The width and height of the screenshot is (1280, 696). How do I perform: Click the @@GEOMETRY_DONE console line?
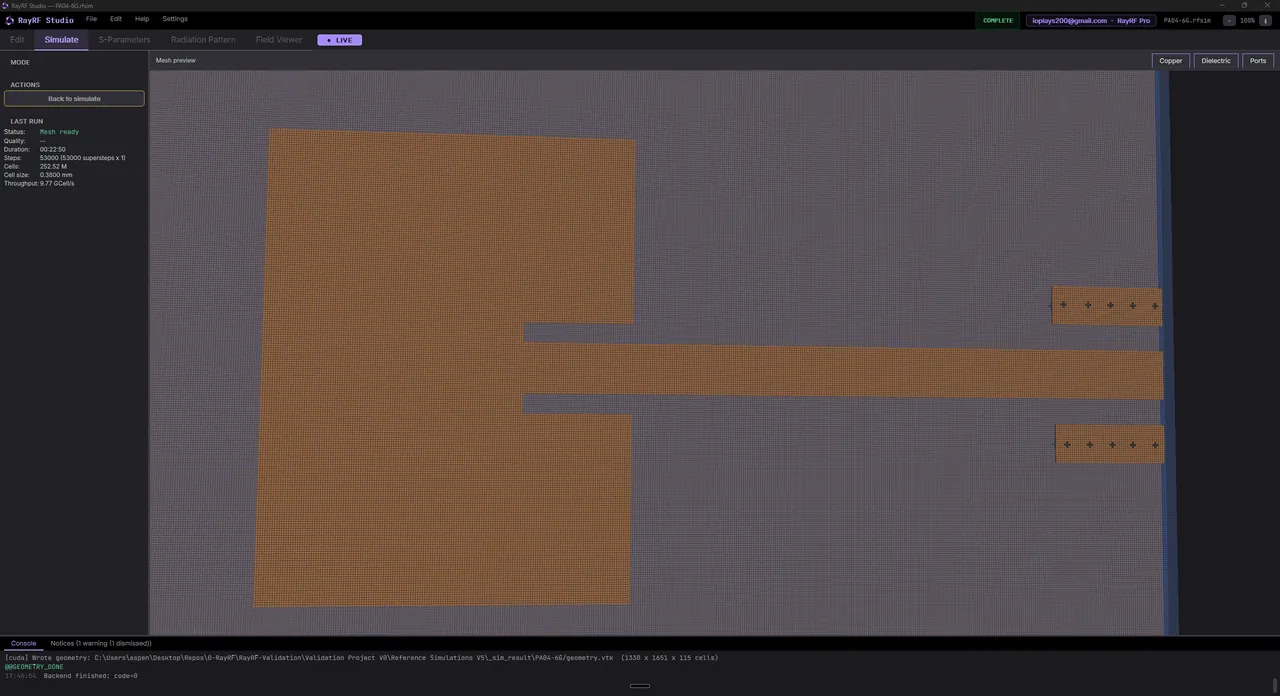pos(34,667)
